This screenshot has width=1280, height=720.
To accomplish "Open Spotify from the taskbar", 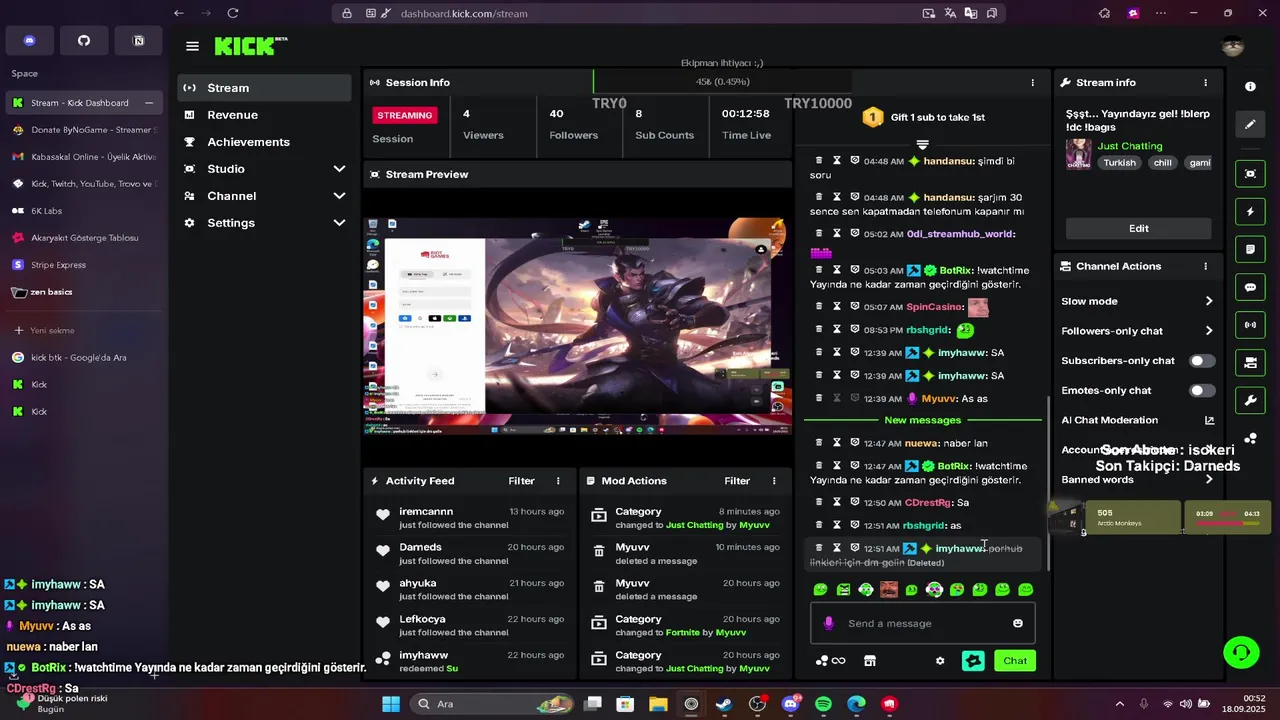I will [x=823, y=704].
